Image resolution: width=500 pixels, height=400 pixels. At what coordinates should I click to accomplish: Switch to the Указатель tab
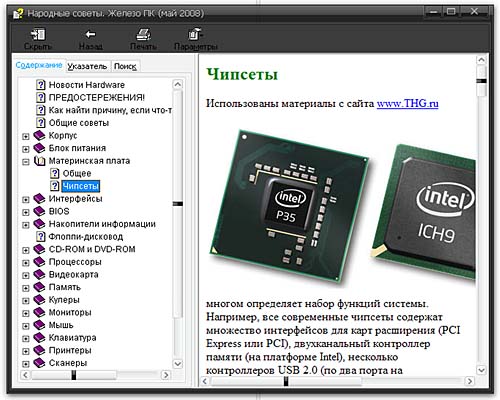[87, 66]
